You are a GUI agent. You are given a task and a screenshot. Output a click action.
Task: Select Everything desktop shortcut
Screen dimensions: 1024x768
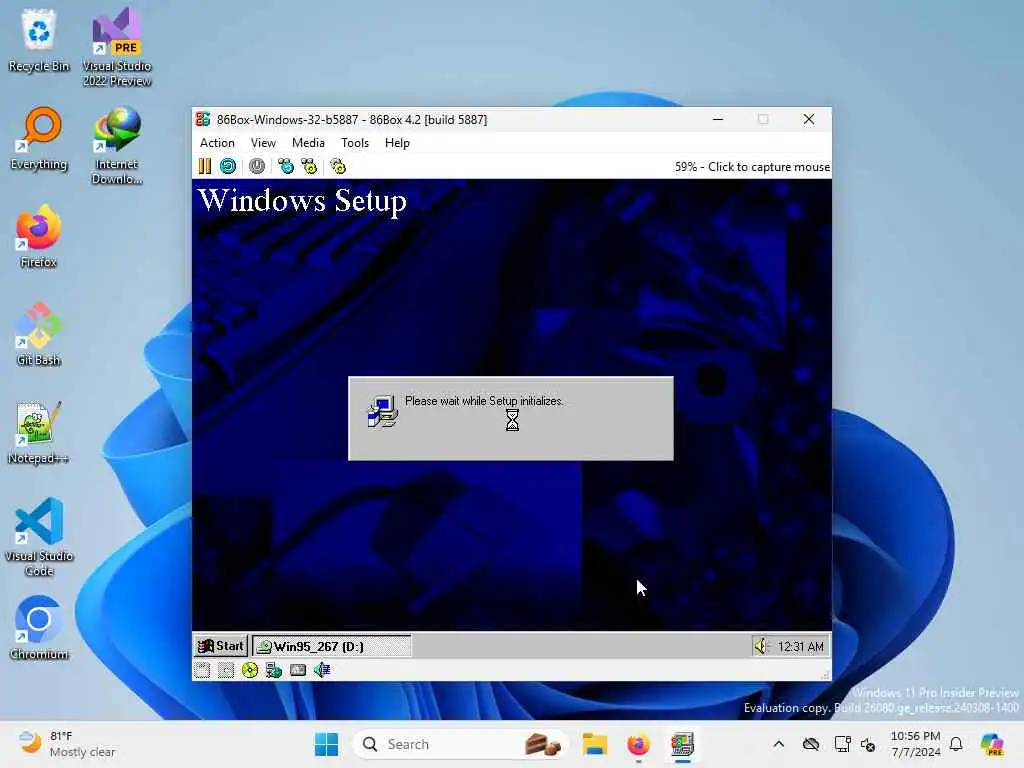click(x=39, y=138)
